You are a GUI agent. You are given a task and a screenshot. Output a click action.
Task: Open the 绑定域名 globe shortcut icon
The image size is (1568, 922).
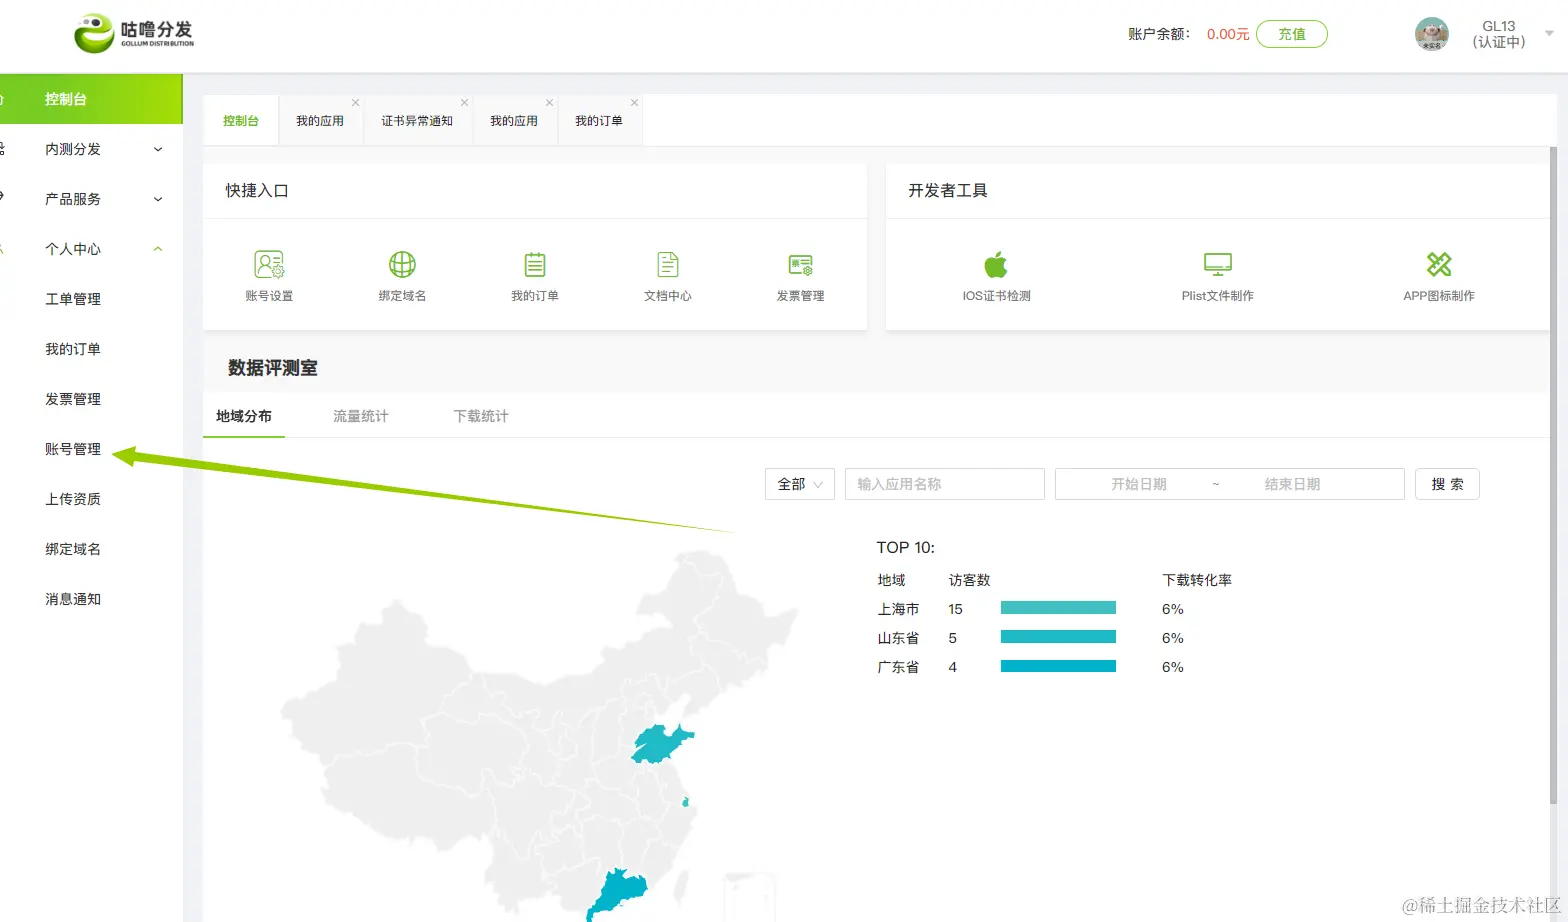(x=402, y=264)
